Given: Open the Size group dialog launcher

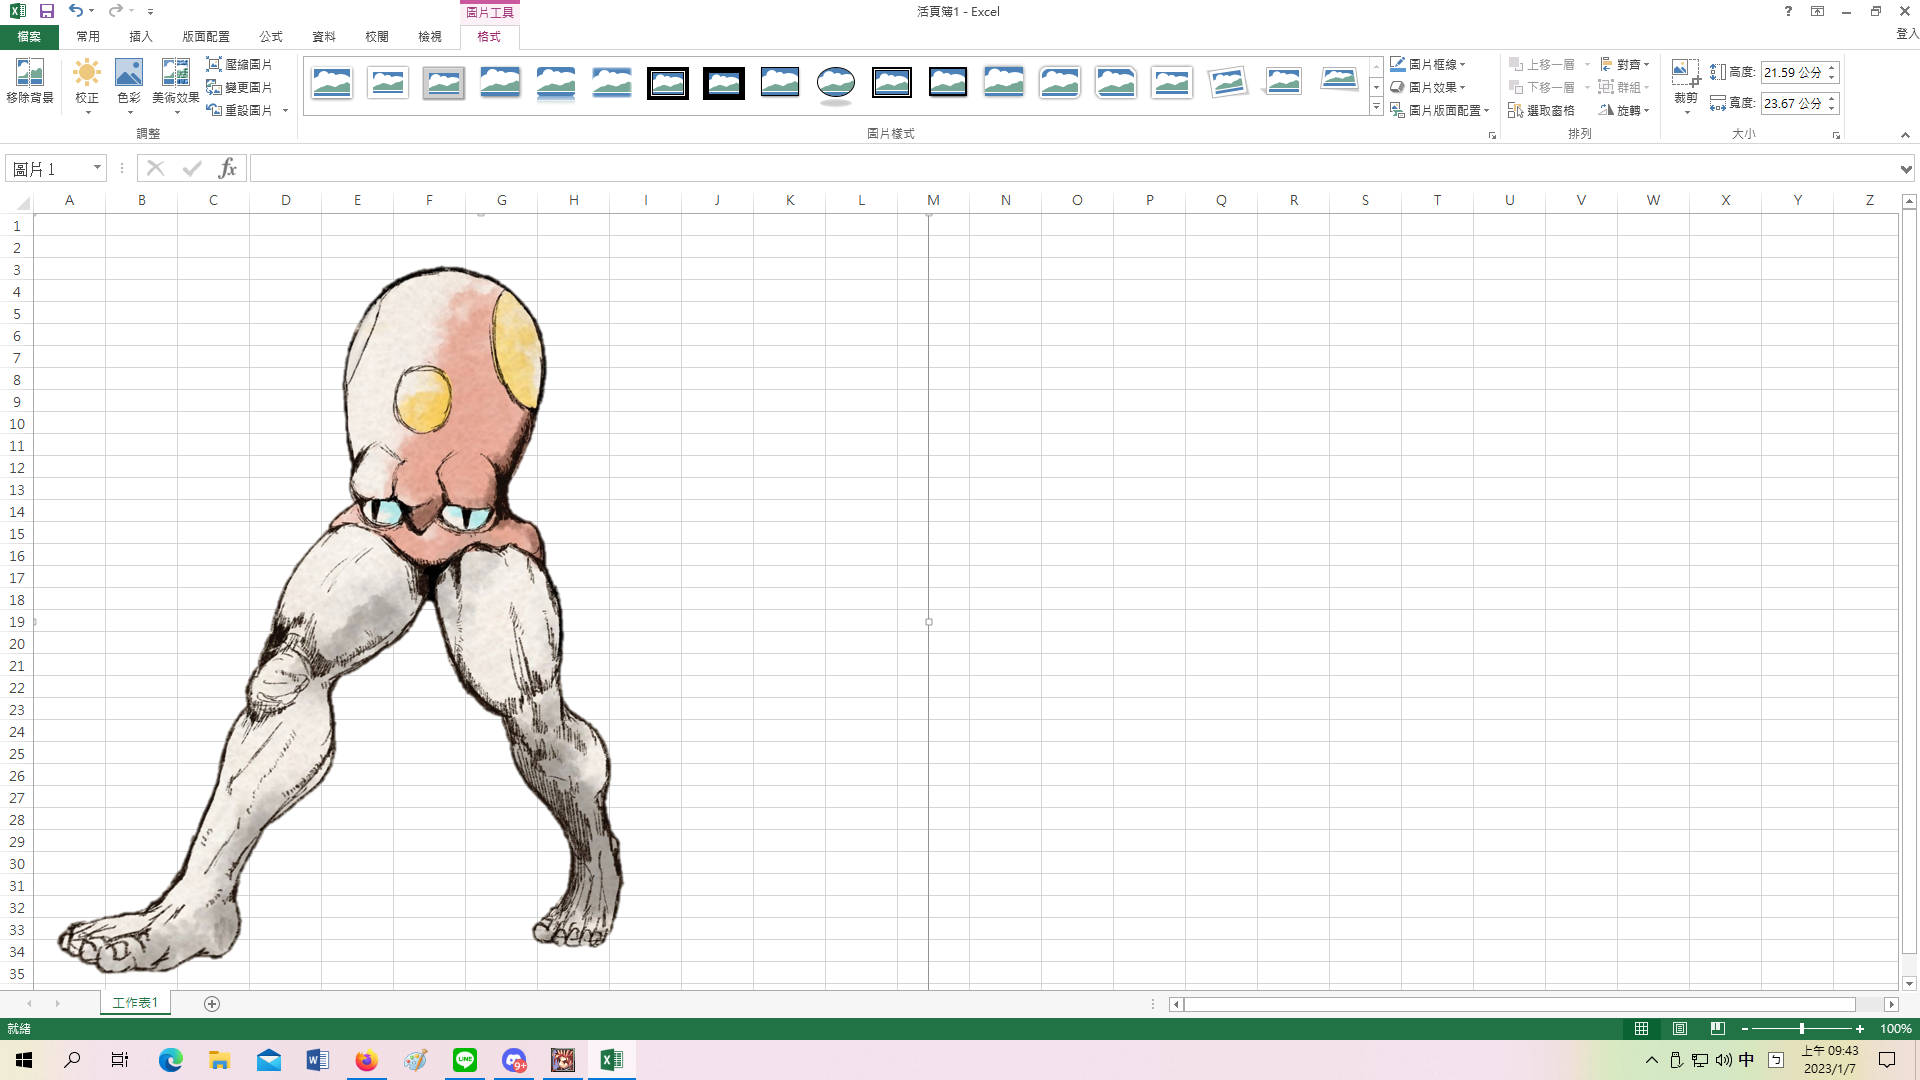Looking at the screenshot, I should tap(1836, 135).
